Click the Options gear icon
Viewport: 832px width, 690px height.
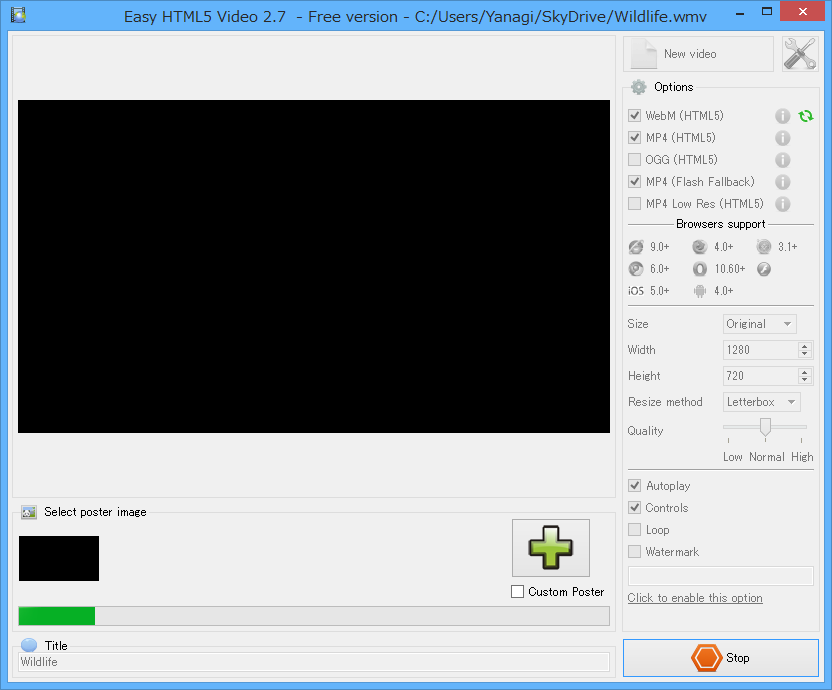click(x=638, y=87)
